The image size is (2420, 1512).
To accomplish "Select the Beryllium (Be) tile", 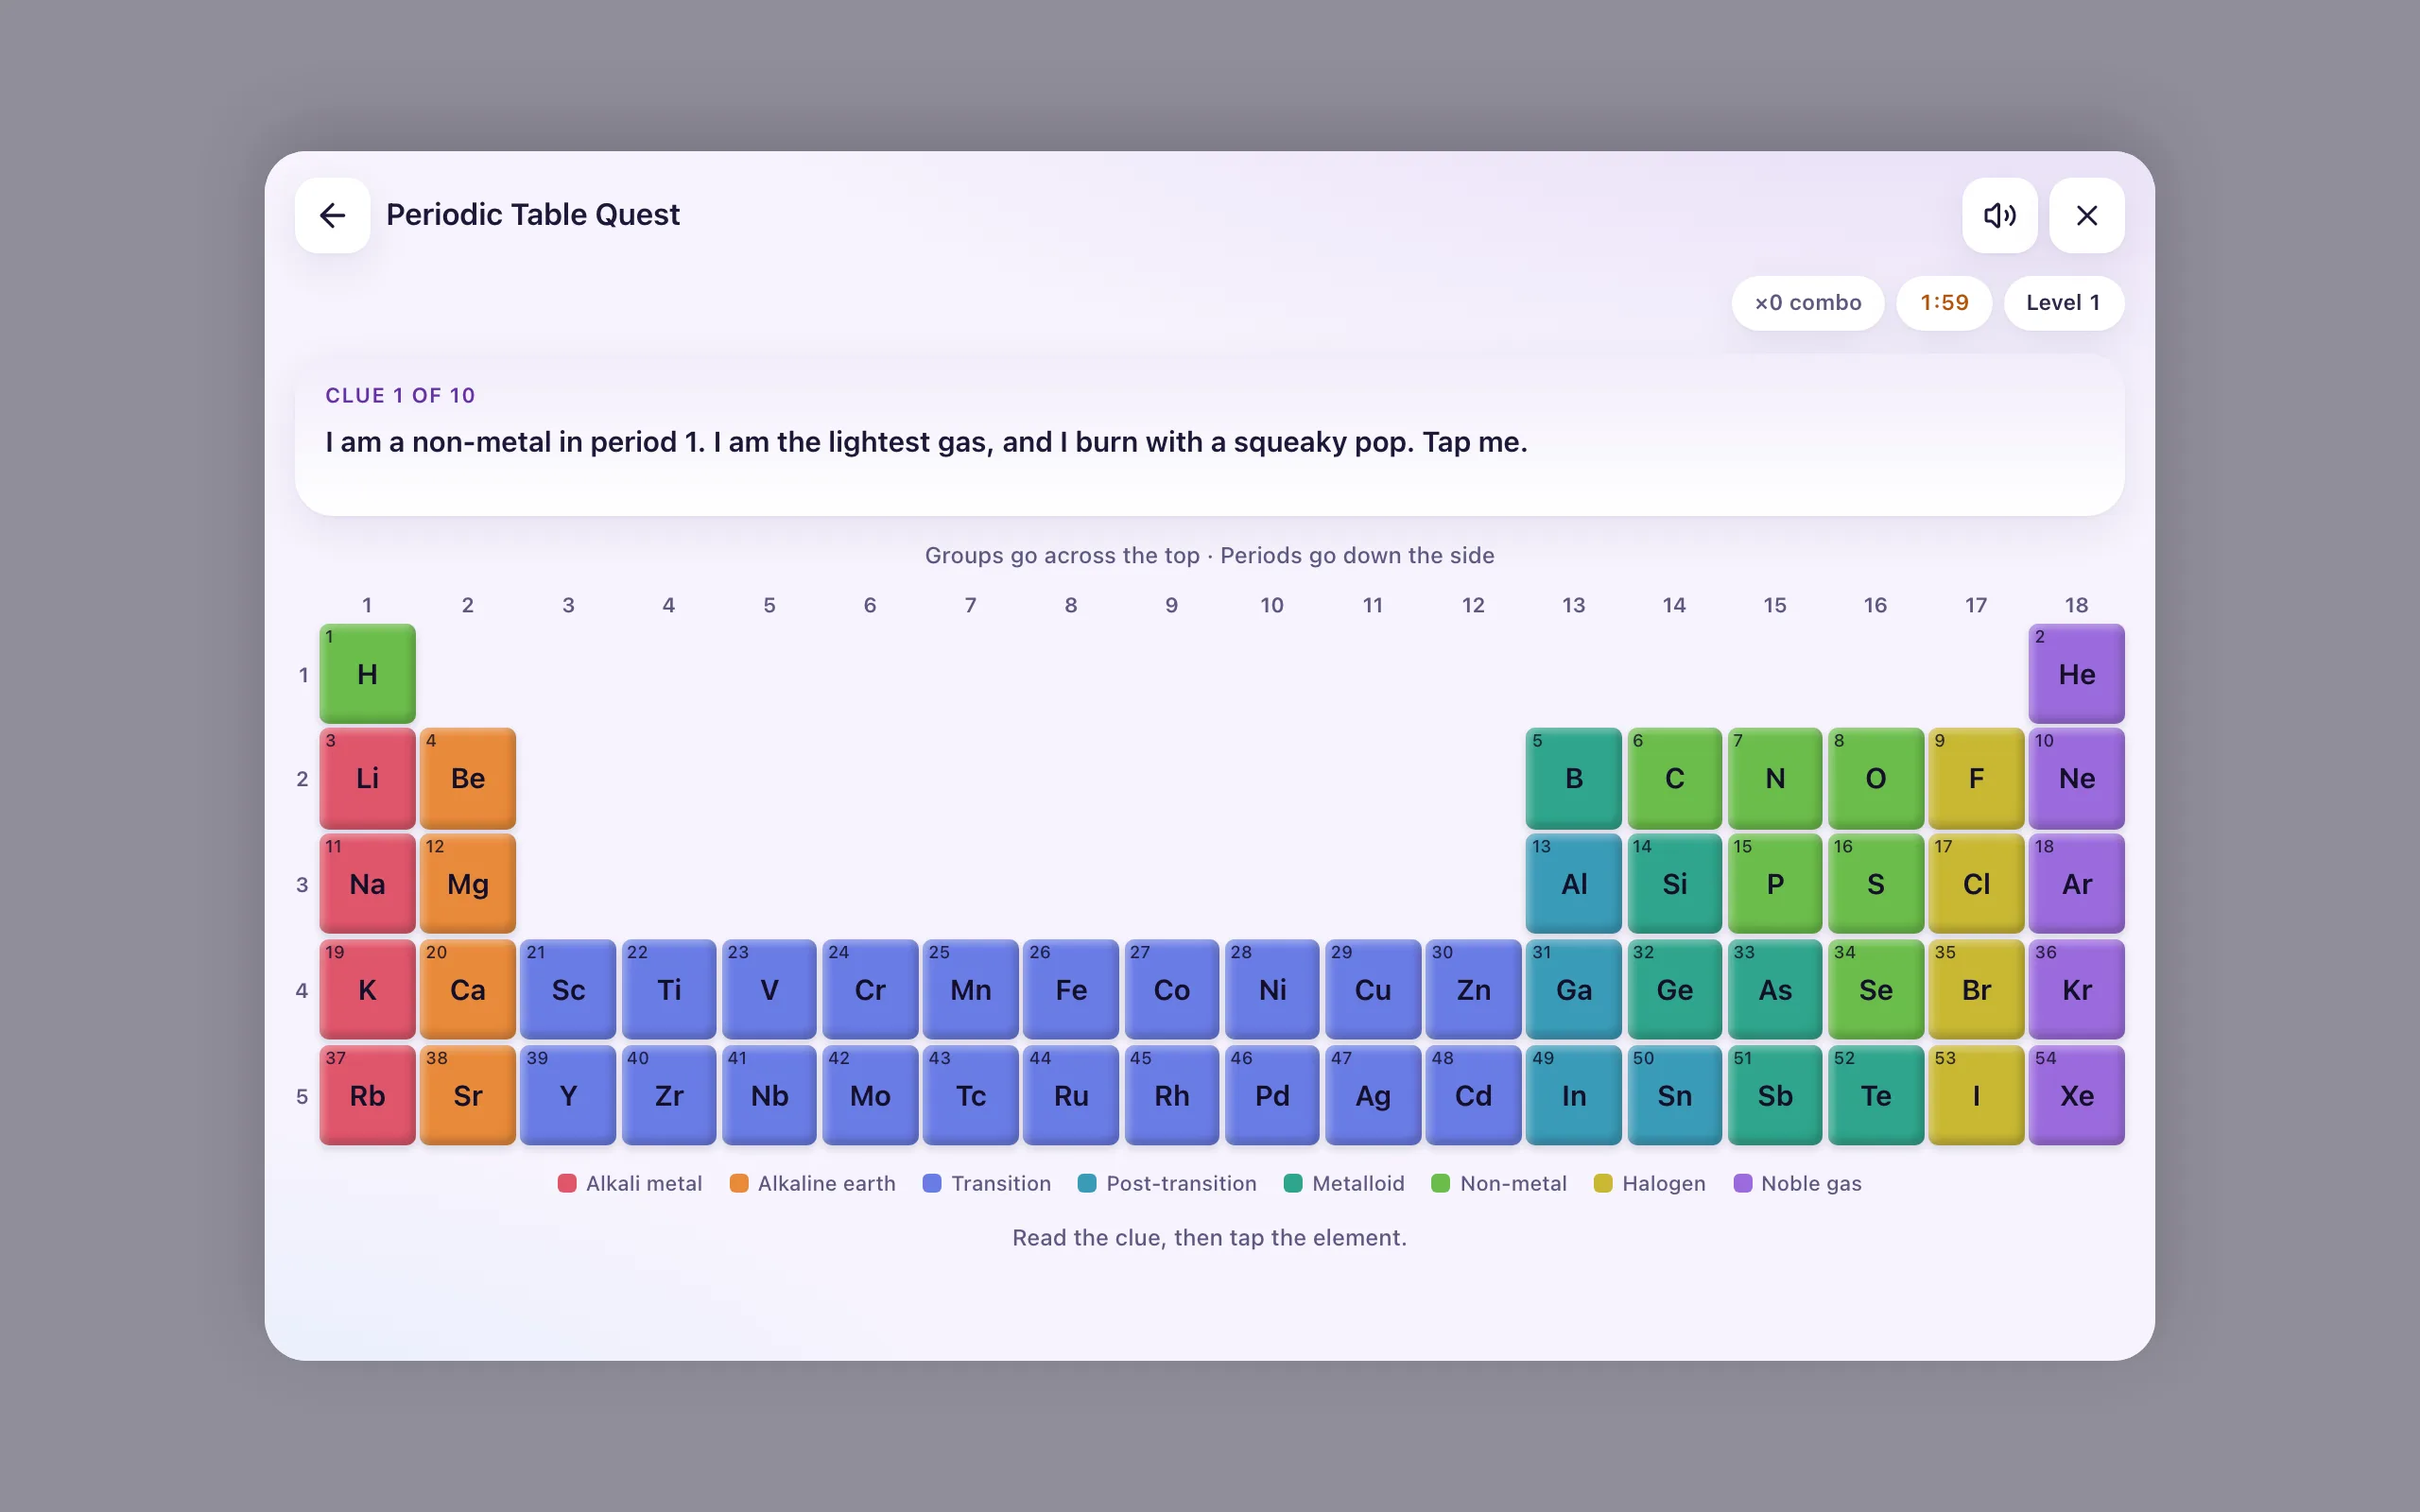I will 468,778.
